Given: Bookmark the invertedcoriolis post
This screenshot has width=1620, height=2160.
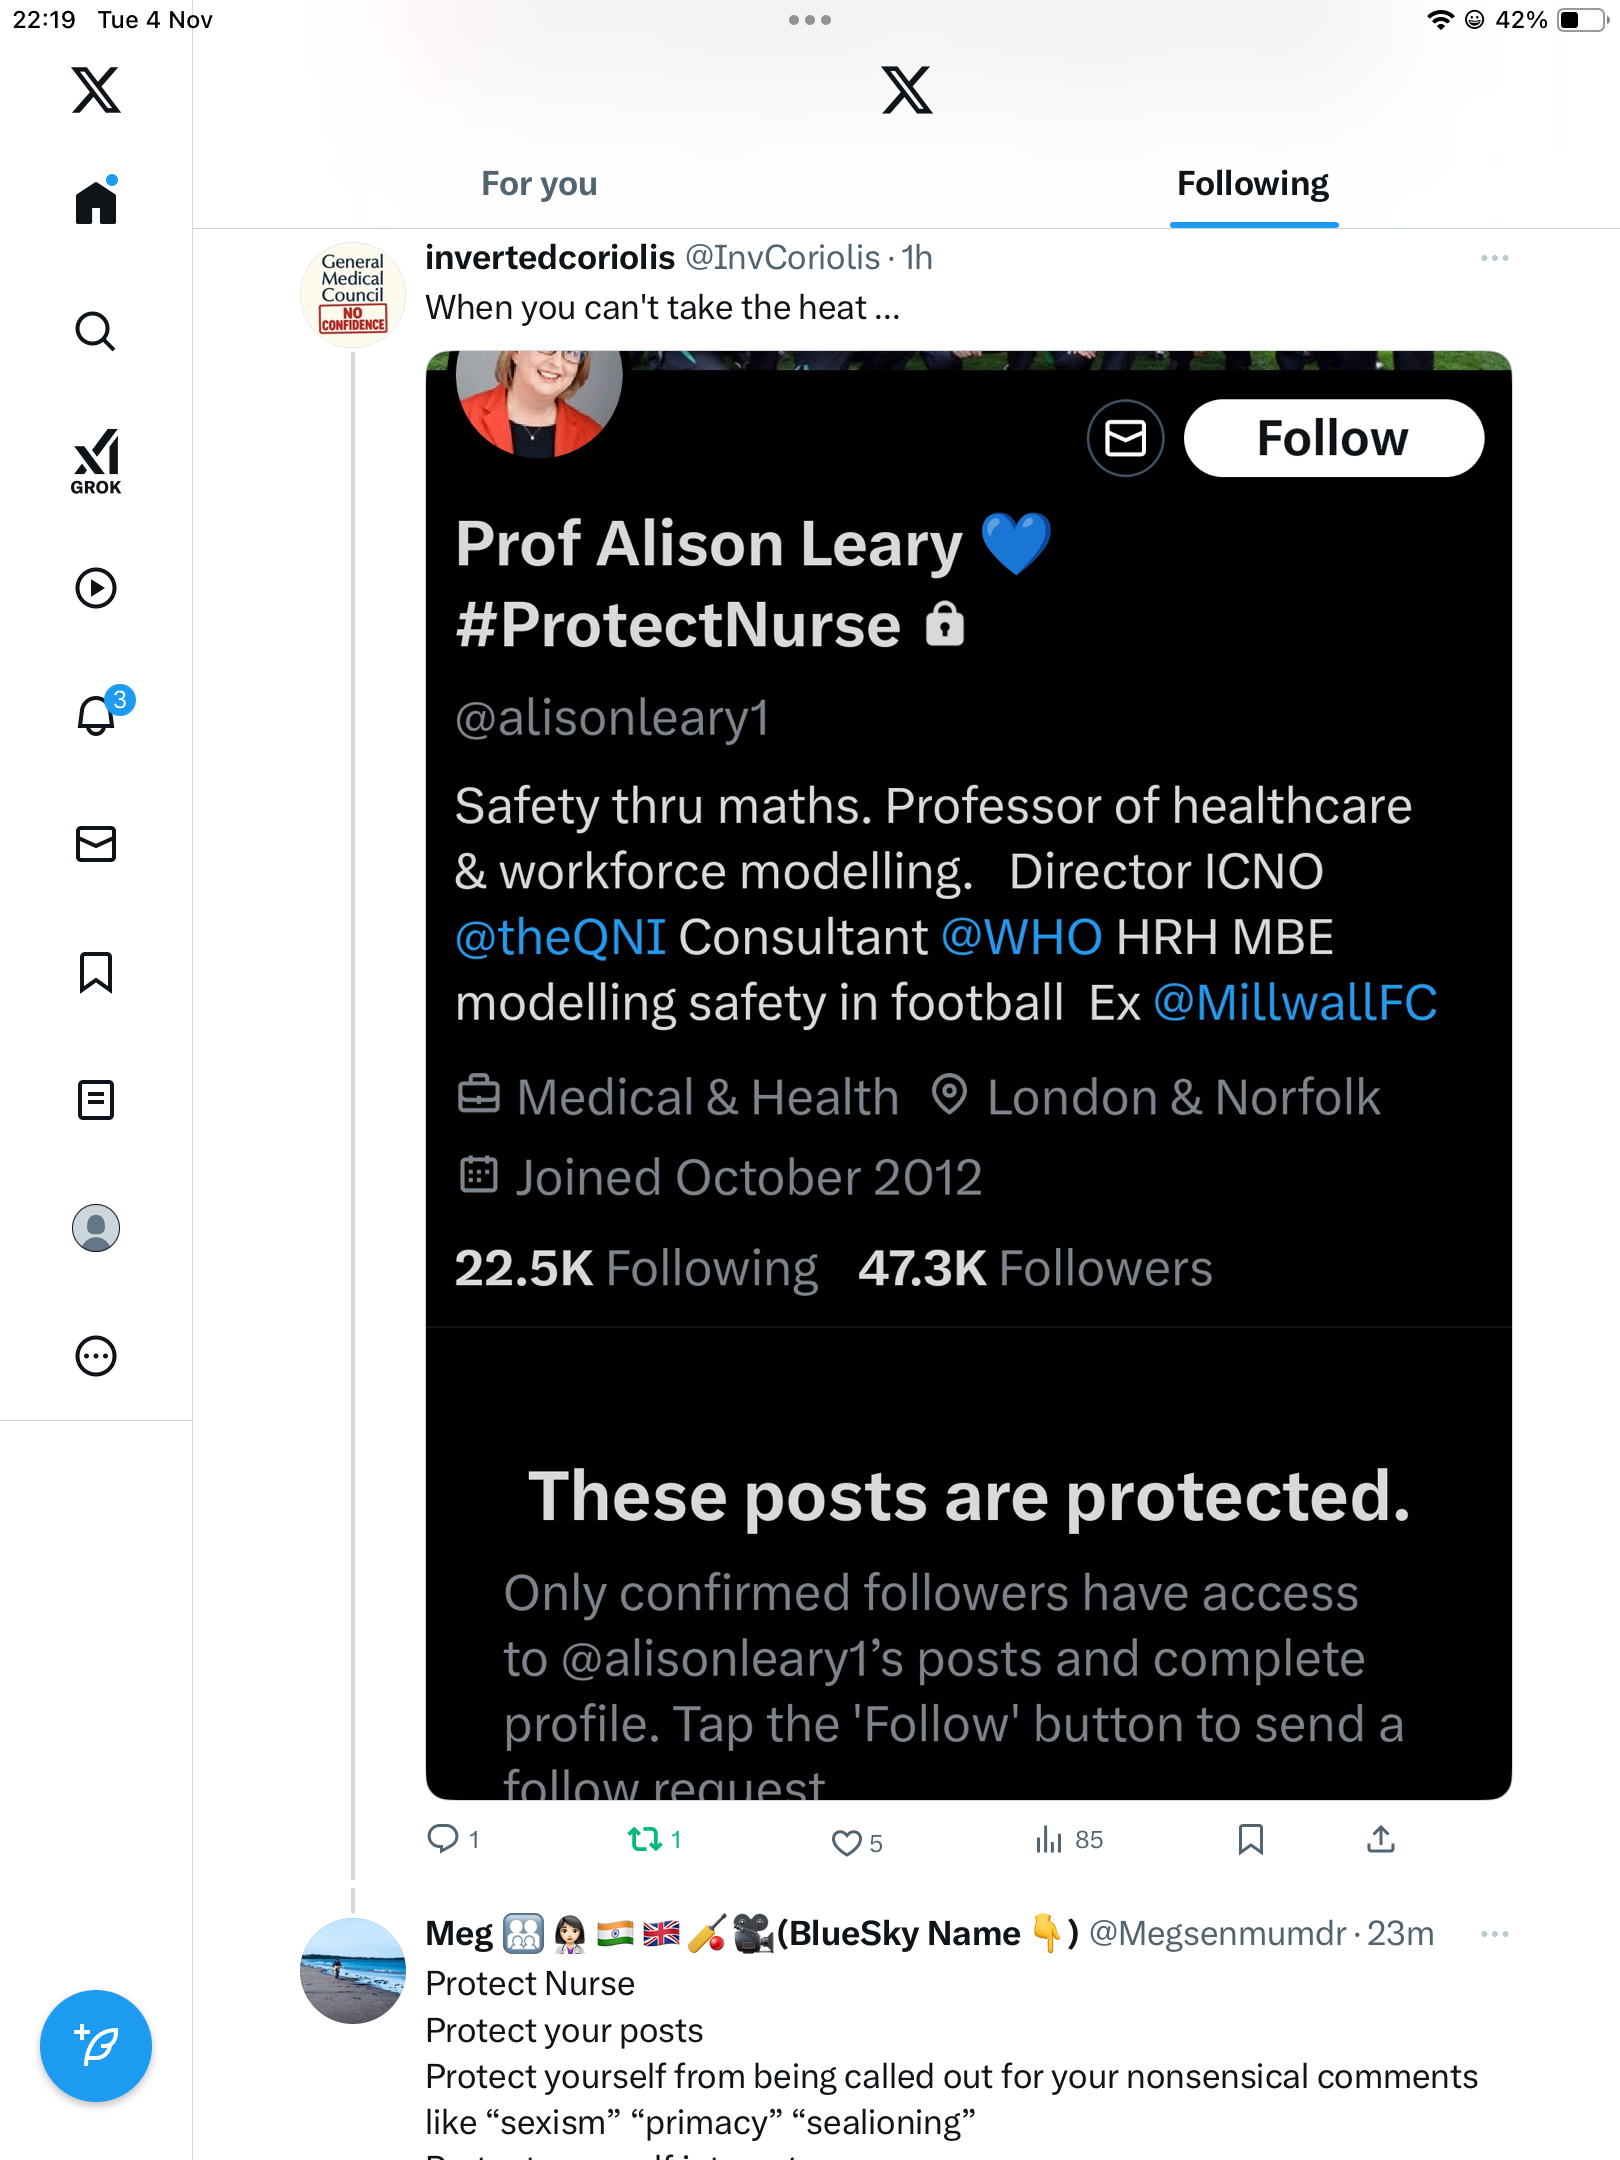Looking at the screenshot, I should click(1250, 1839).
